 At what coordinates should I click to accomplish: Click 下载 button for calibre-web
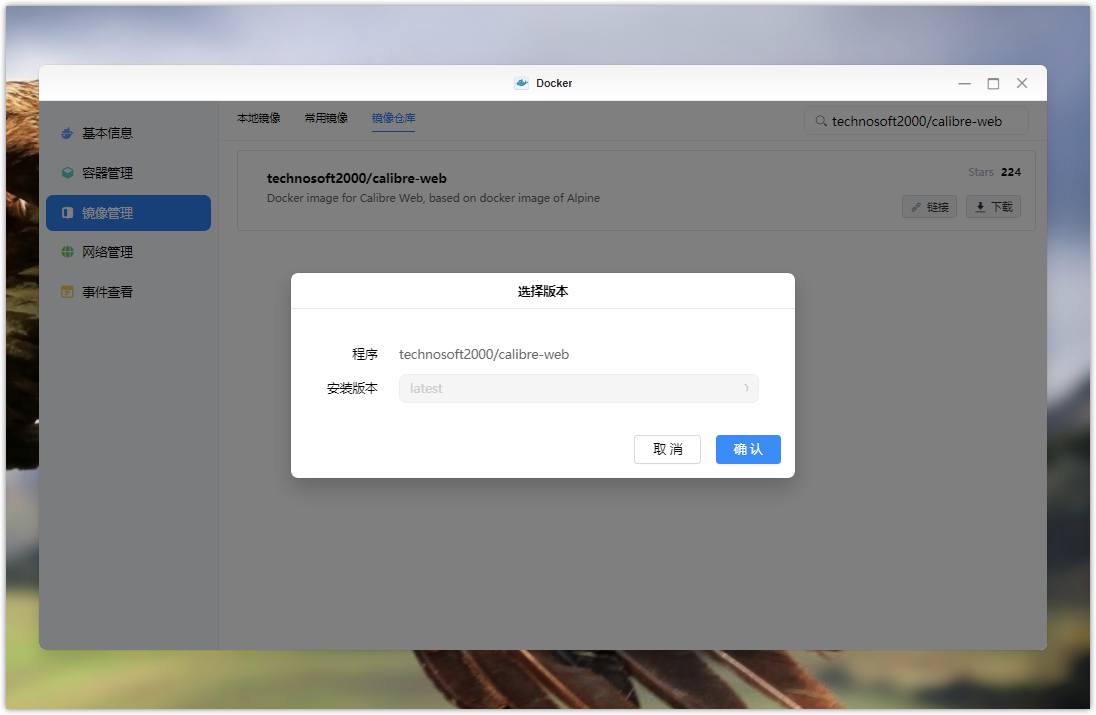click(993, 207)
